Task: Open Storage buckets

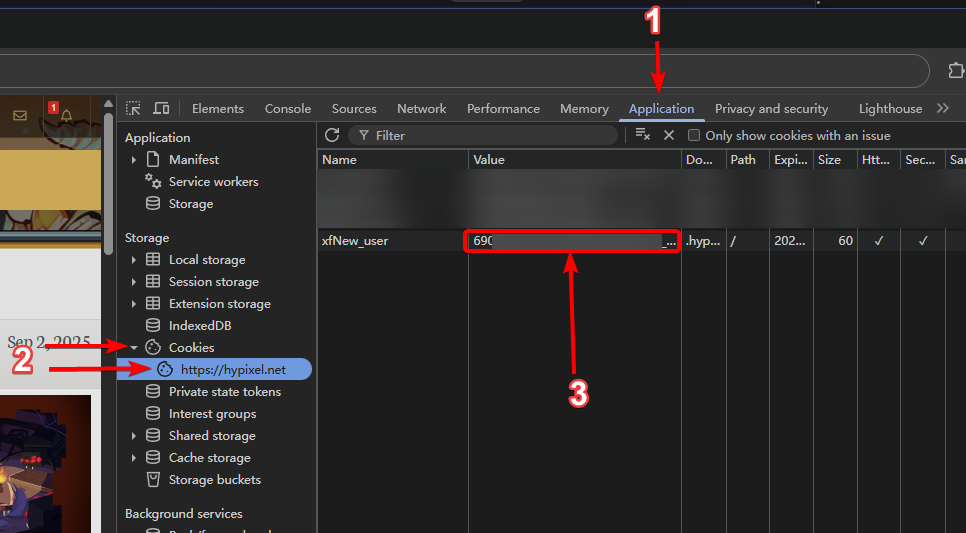Action: point(215,479)
